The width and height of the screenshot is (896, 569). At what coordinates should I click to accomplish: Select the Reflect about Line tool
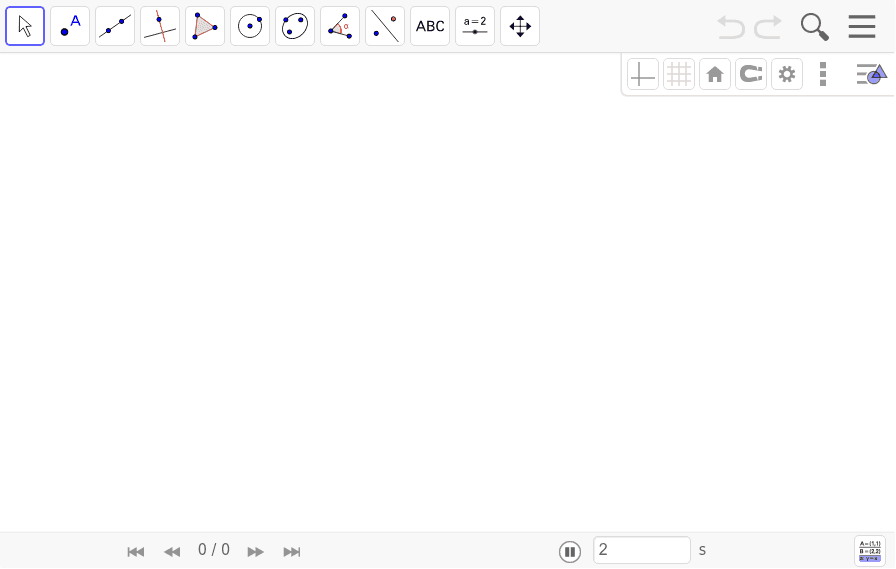[385, 26]
